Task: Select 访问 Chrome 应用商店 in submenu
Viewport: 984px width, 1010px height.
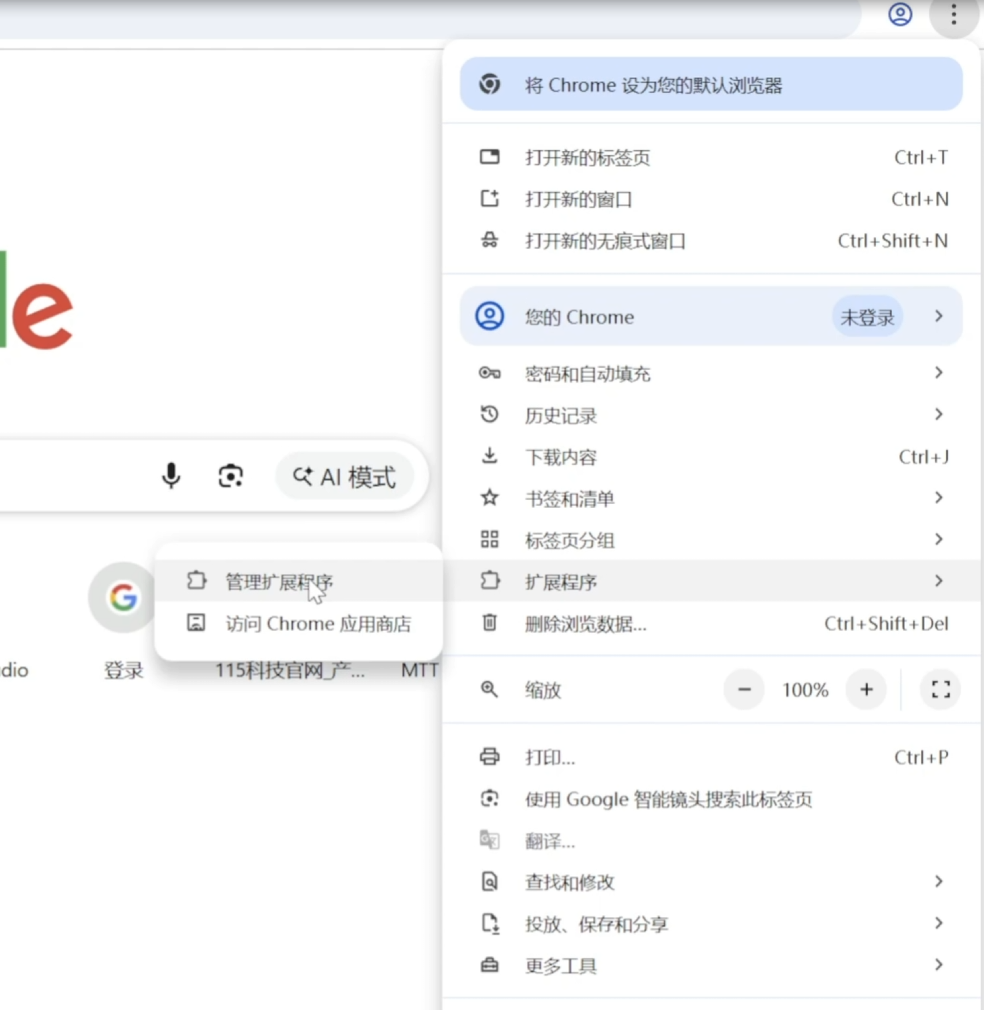Action: point(299,624)
